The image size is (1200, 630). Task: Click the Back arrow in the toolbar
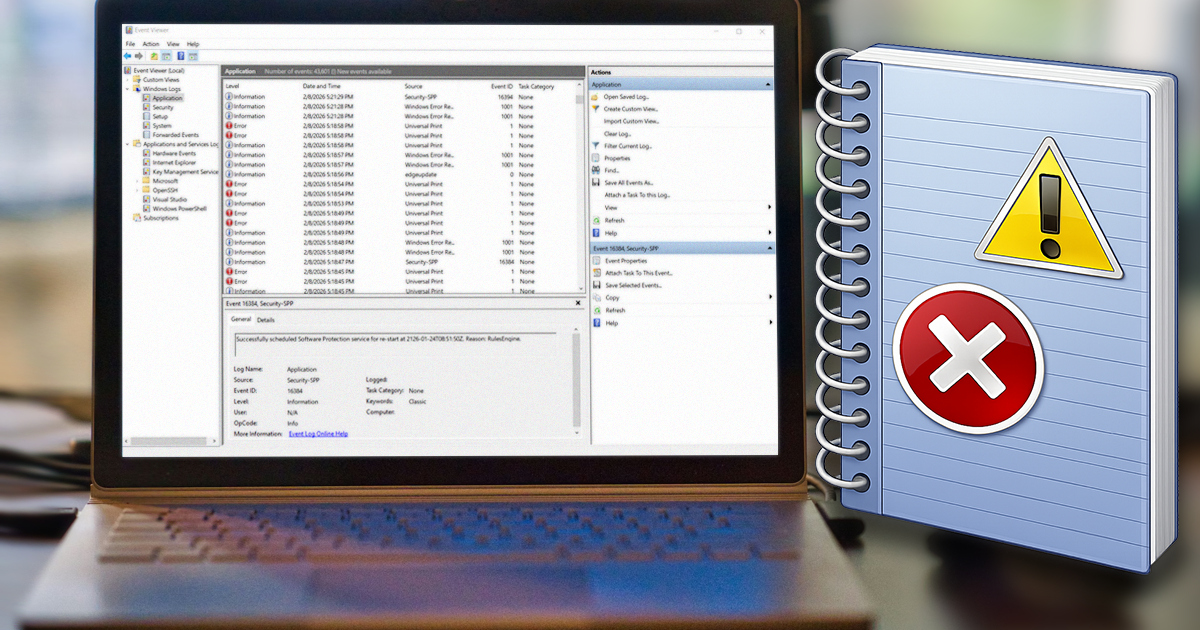(128, 56)
